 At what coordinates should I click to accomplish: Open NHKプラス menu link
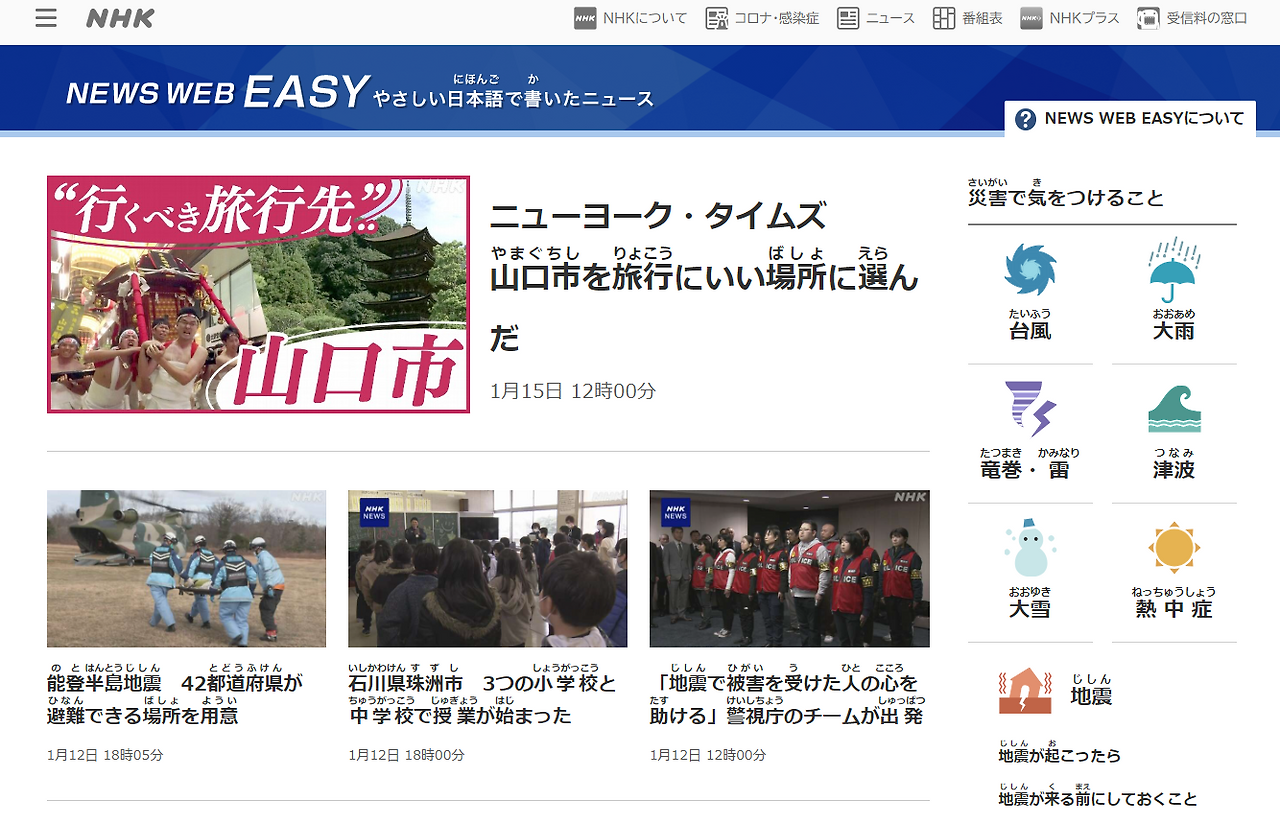1084,18
